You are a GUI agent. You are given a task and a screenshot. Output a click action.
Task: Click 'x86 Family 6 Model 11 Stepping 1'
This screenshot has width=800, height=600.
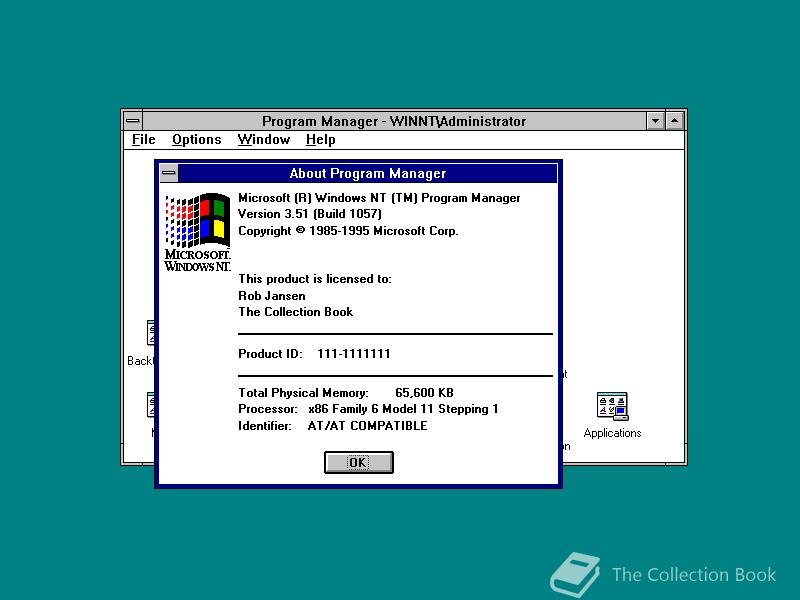403,409
